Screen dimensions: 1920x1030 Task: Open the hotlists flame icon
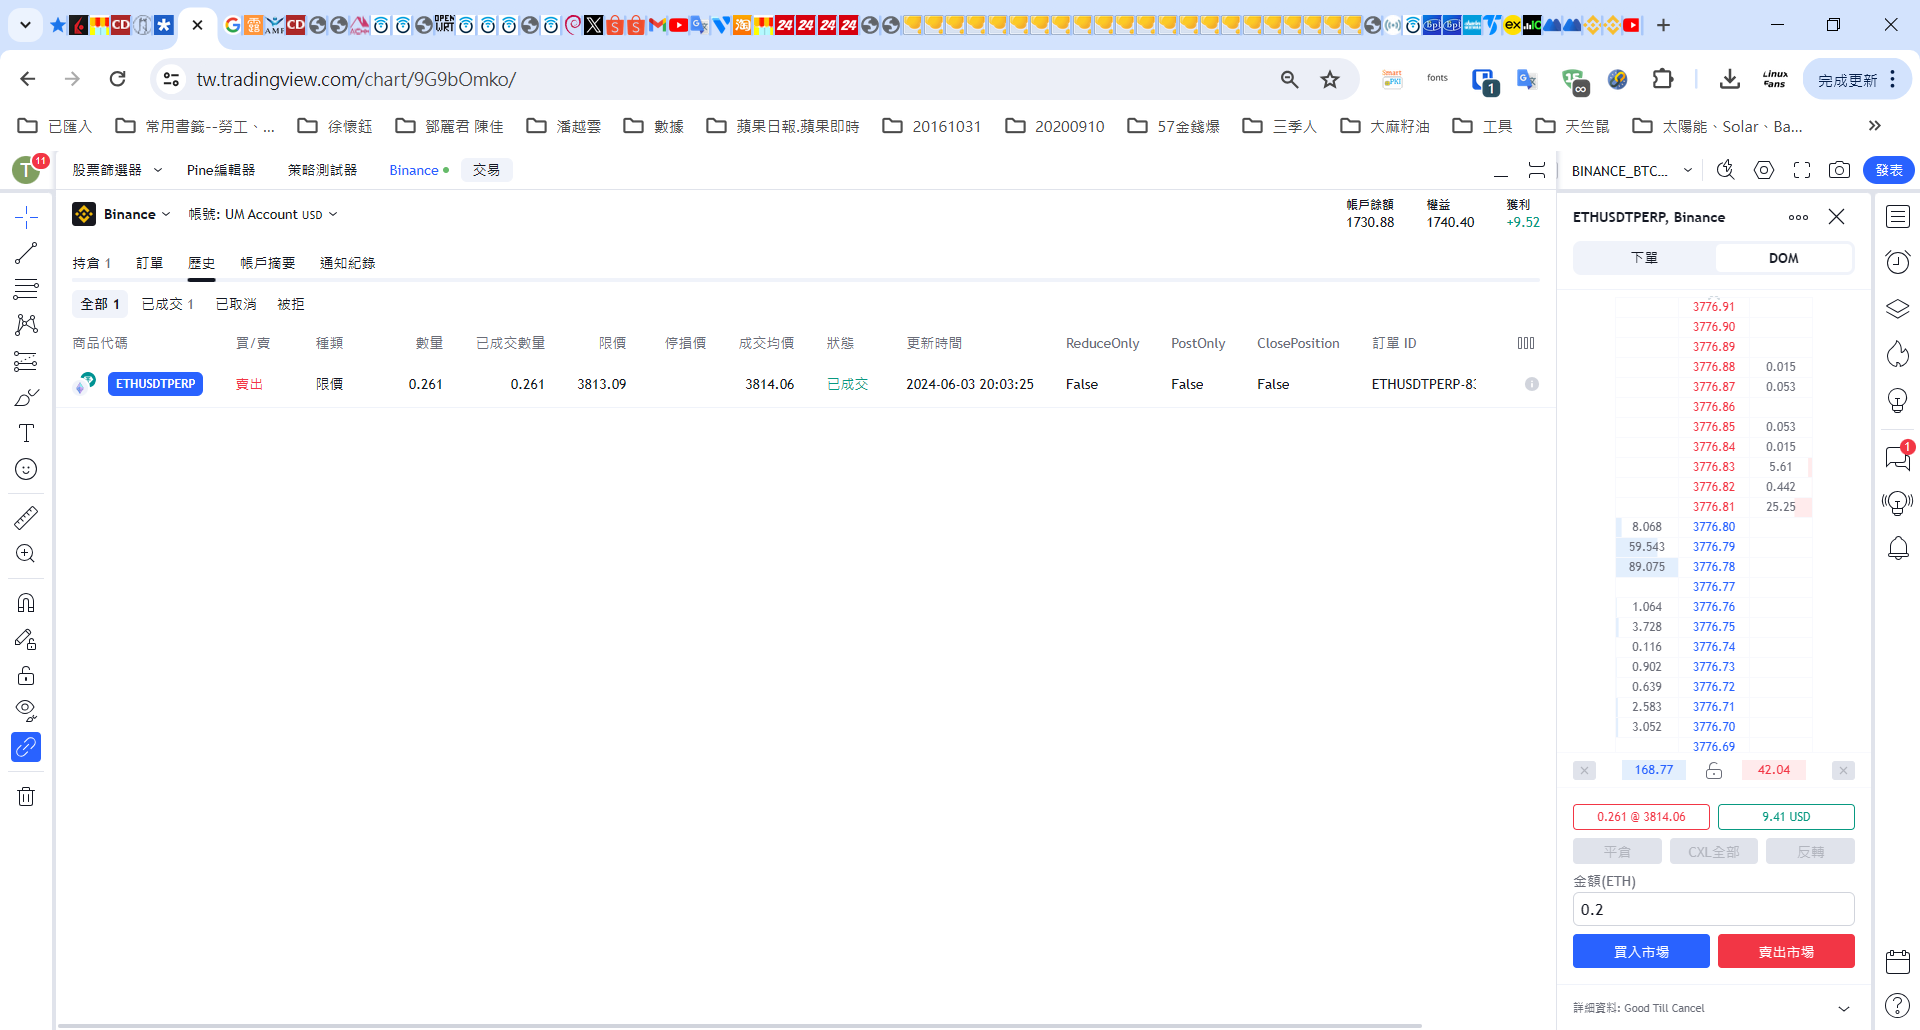pyautogui.click(x=1898, y=354)
